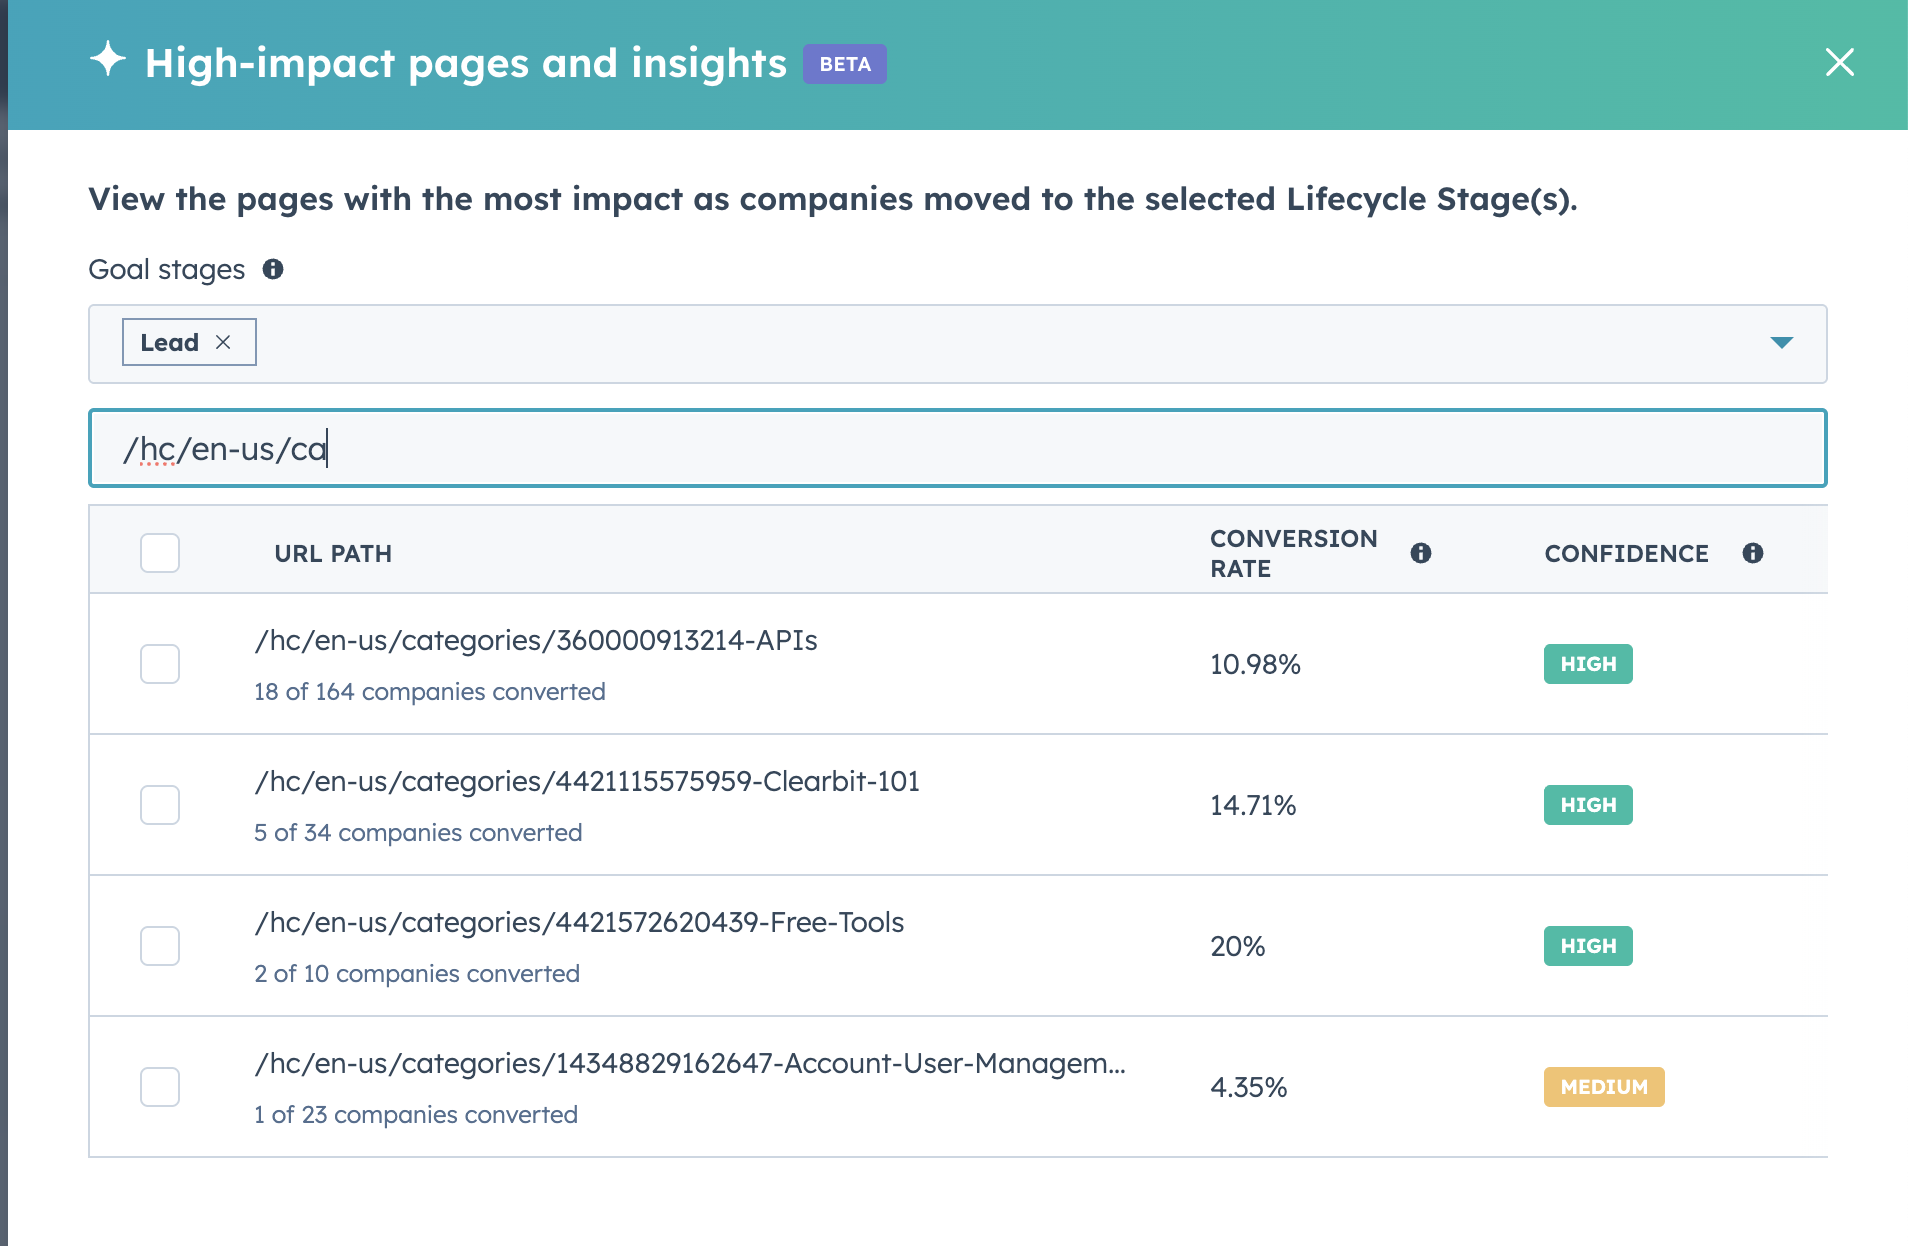1908x1246 pixels.
Task: Check the Clearbit-101 row checkbox
Action: click(160, 805)
